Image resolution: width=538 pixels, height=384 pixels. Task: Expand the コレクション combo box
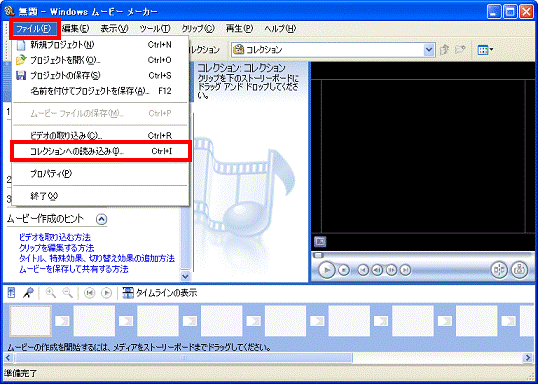pyautogui.click(x=429, y=50)
